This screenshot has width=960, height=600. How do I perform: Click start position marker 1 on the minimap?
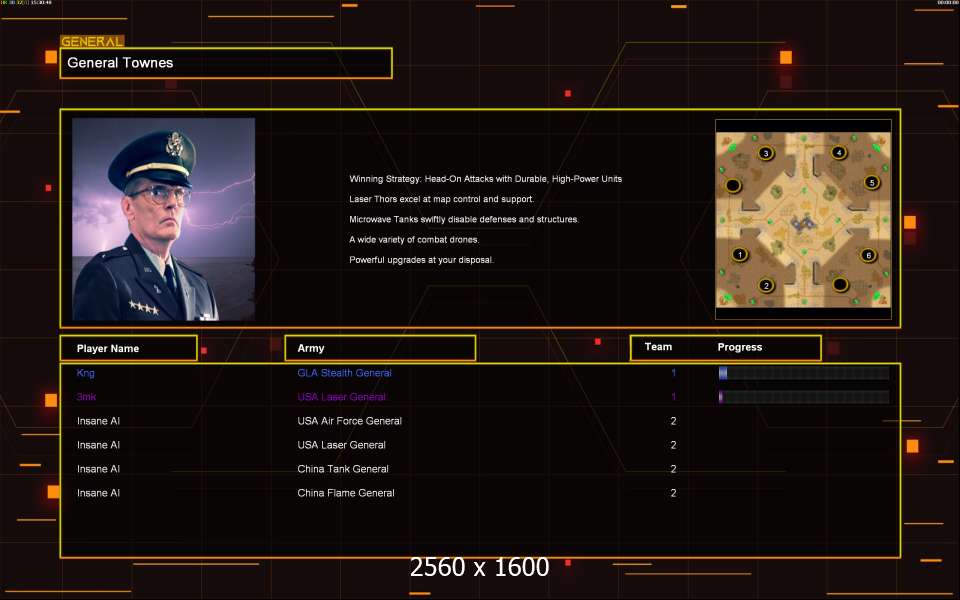coord(740,254)
